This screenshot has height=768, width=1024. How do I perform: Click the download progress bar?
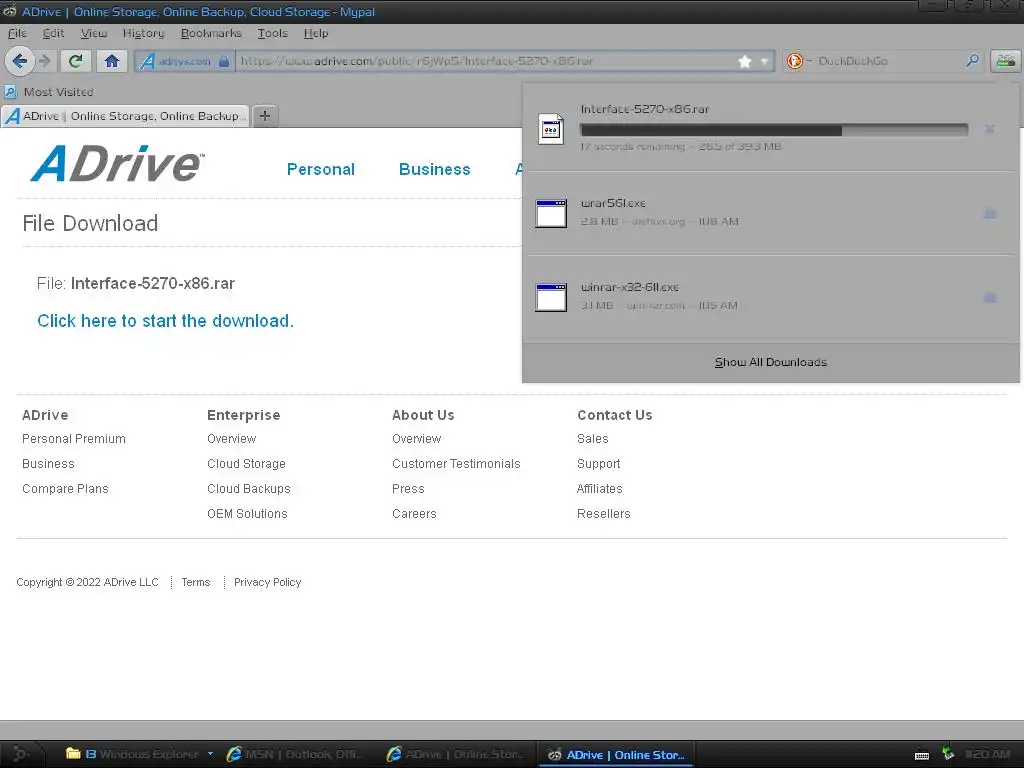[774, 130]
